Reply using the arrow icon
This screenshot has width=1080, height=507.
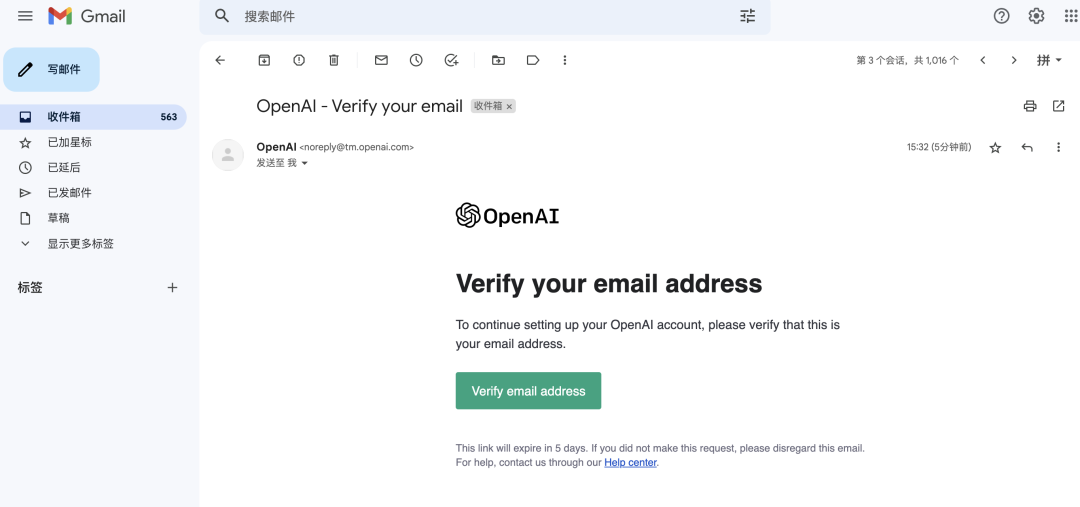(1027, 147)
